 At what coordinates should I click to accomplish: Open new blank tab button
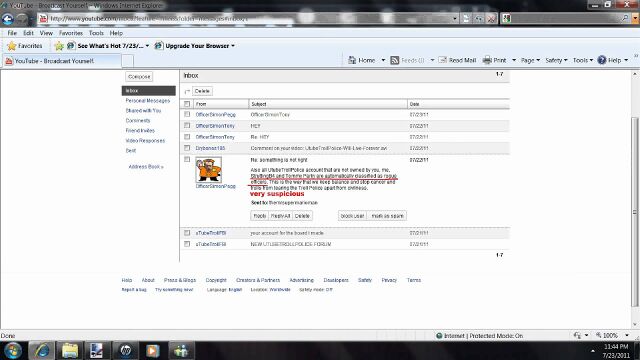tap(127, 61)
